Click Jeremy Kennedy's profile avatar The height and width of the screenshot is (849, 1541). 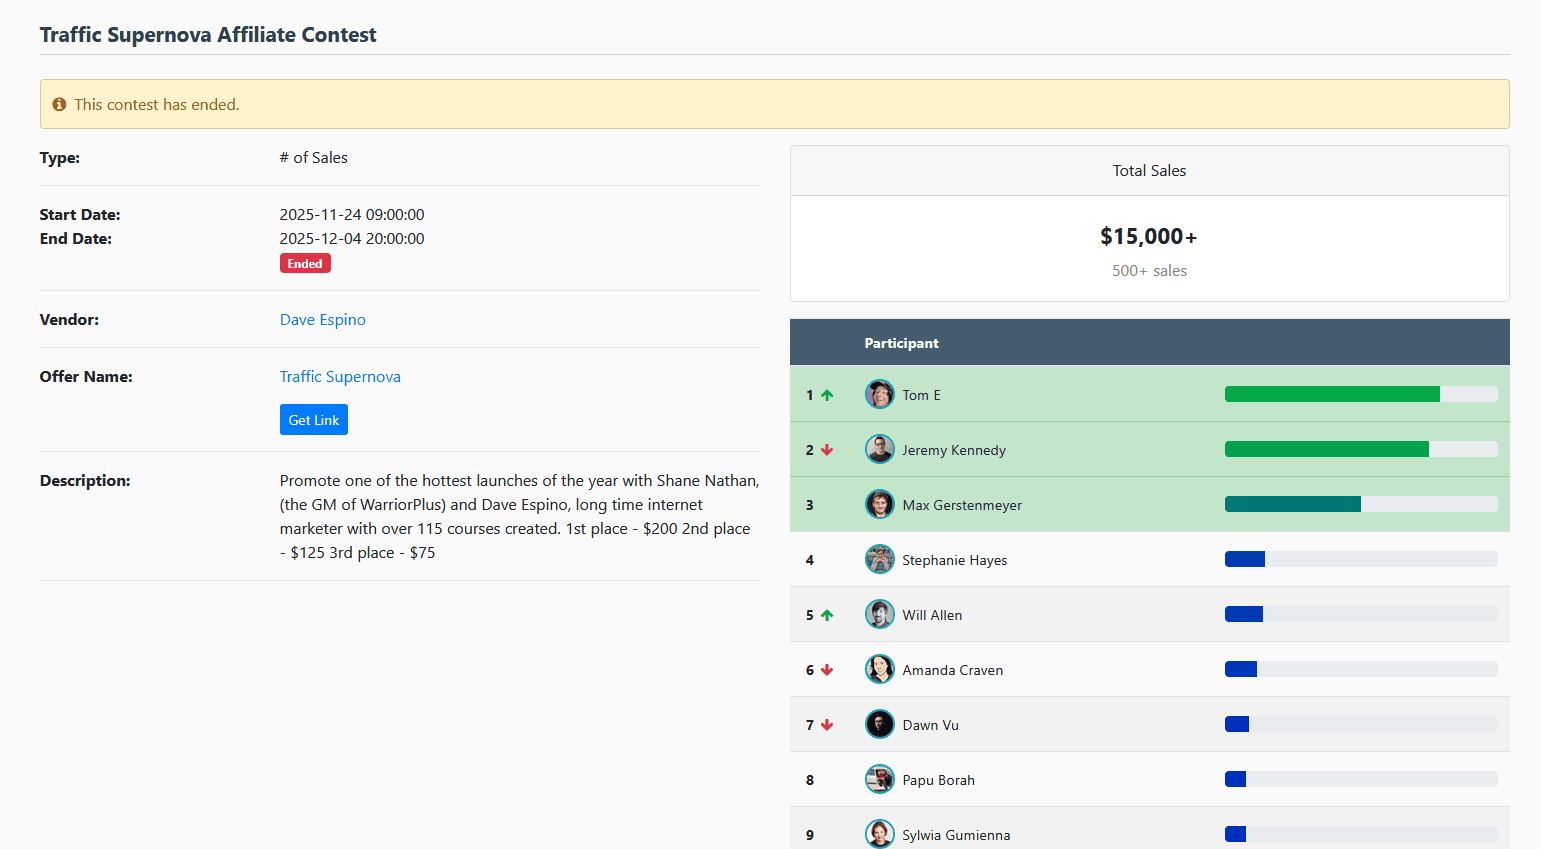pyautogui.click(x=879, y=450)
